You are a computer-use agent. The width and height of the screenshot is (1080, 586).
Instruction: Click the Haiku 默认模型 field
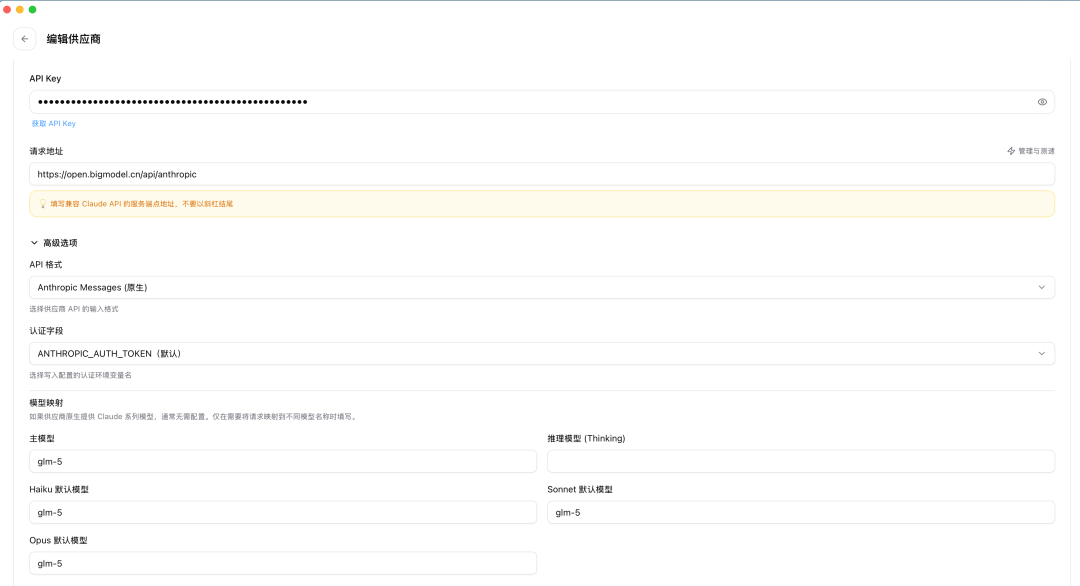(x=283, y=512)
